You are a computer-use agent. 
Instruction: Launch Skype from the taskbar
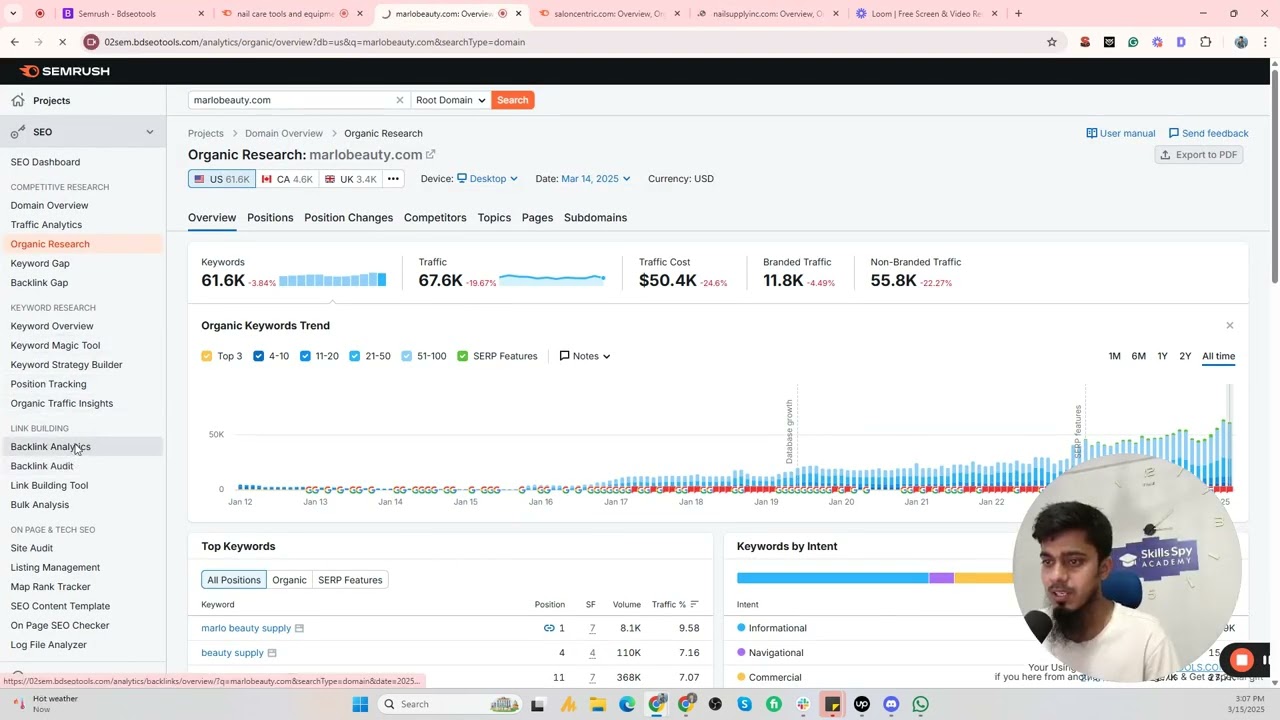click(744, 704)
